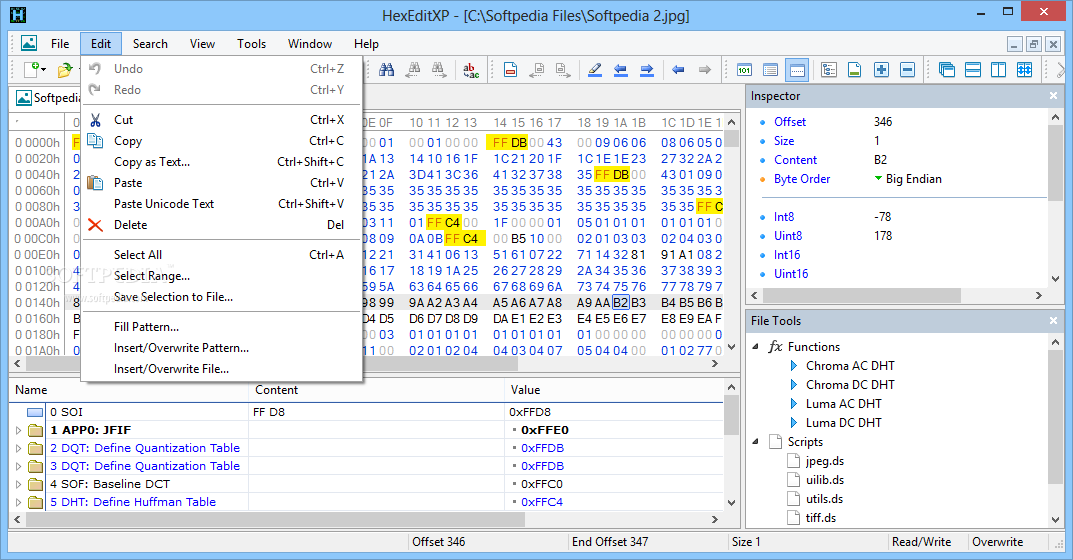Choose Delete from Edit menu
Image resolution: width=1073 pixels, height=560 pixels.
[x=220, y=225]
